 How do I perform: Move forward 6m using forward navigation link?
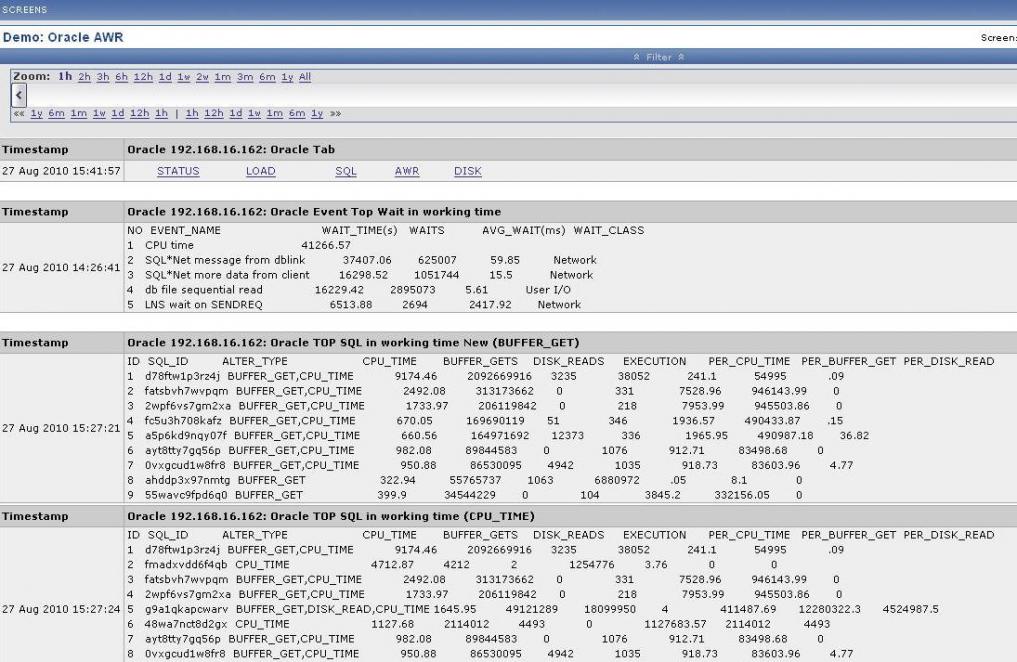click(297, 113)
